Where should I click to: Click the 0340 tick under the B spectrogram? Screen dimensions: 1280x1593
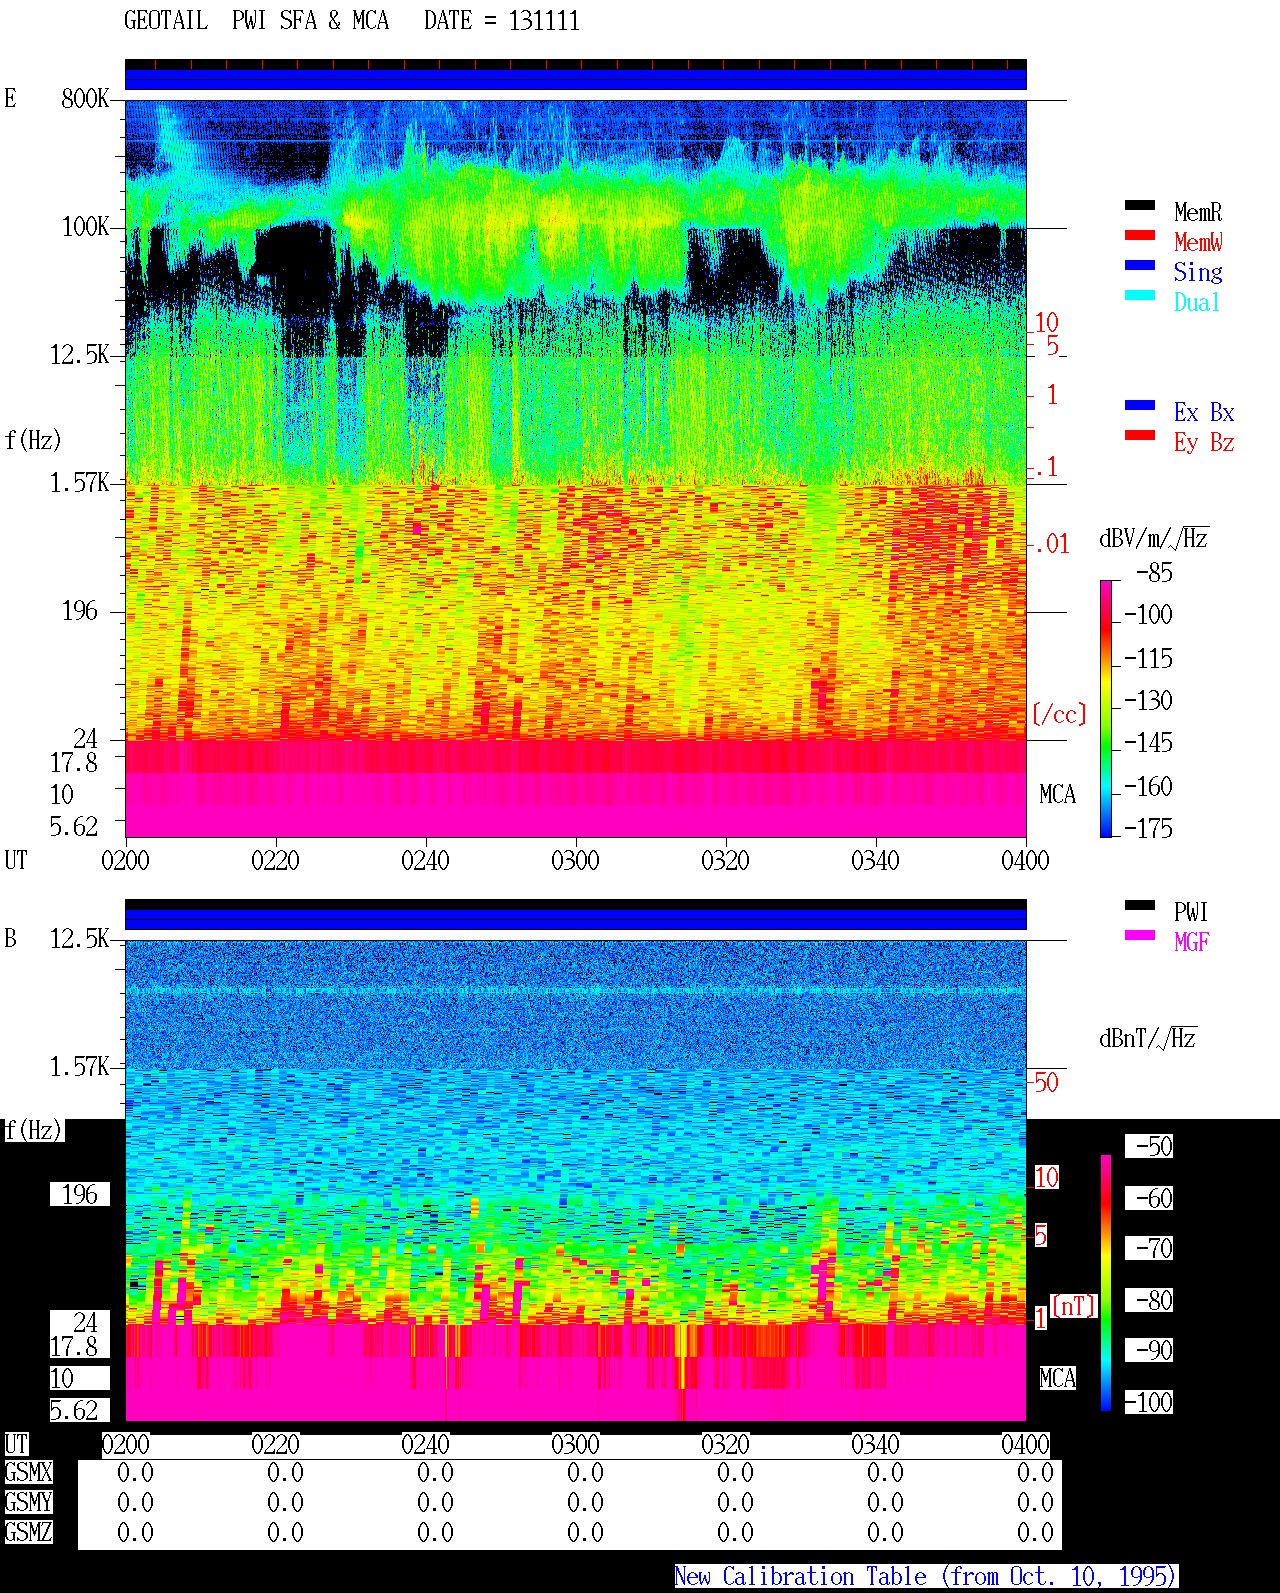point(875,1445)
